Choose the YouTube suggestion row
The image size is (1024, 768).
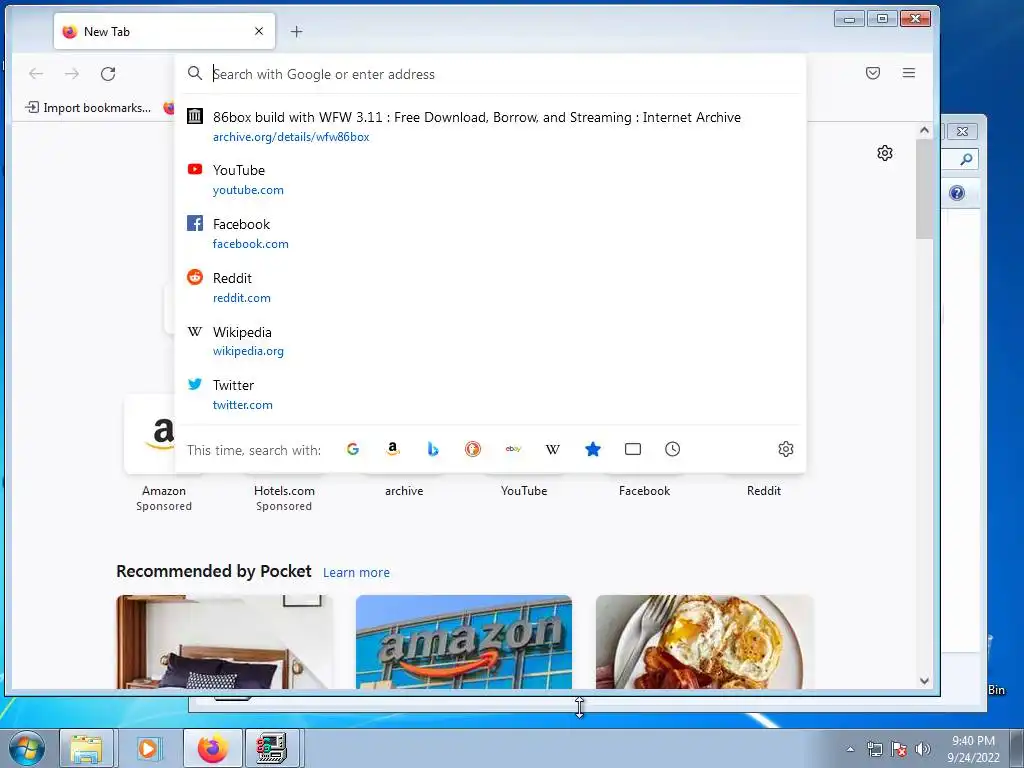click(x=490, y=180)
